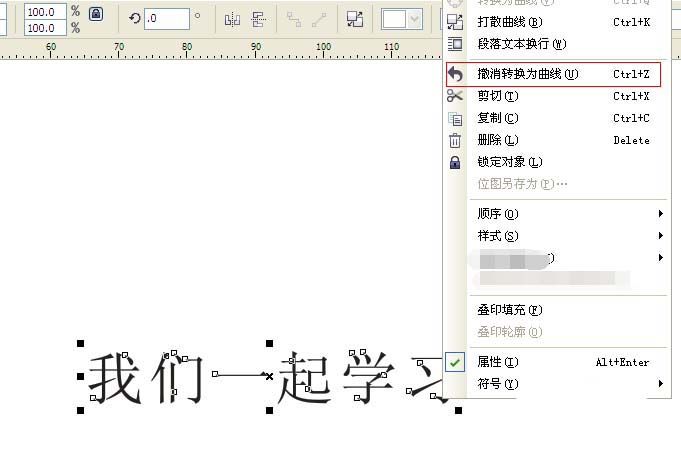Click the top-left selection handle of text
Screen dimensions: 681x451
tap(80, 344)
